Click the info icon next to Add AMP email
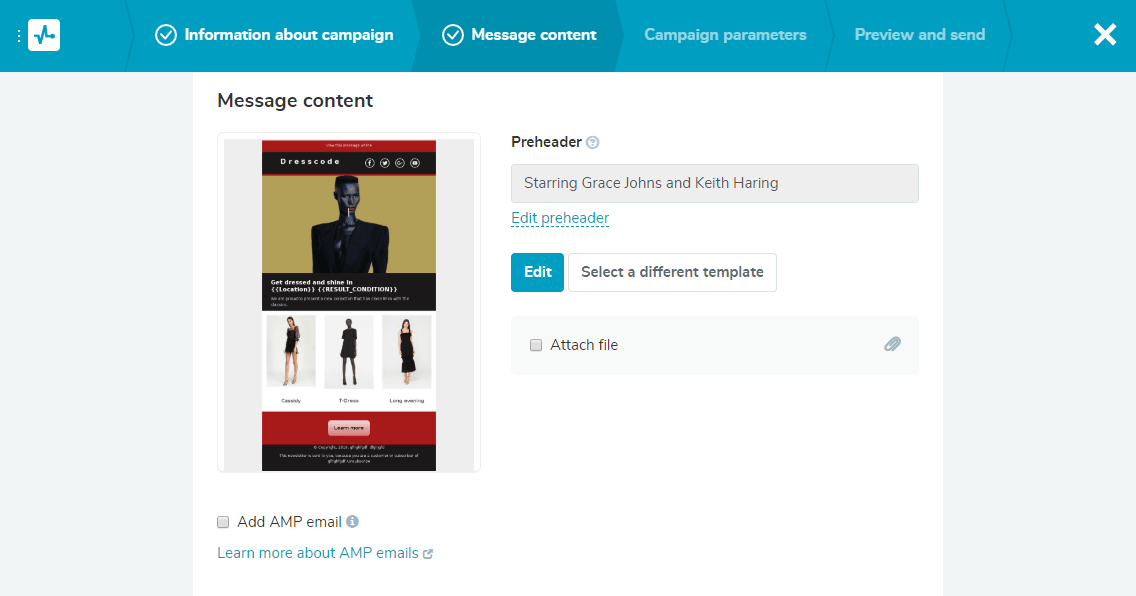 pos(354,521)
